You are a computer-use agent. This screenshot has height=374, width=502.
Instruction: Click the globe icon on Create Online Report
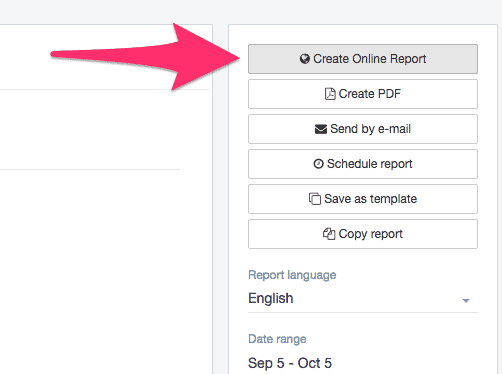point(305,59)
